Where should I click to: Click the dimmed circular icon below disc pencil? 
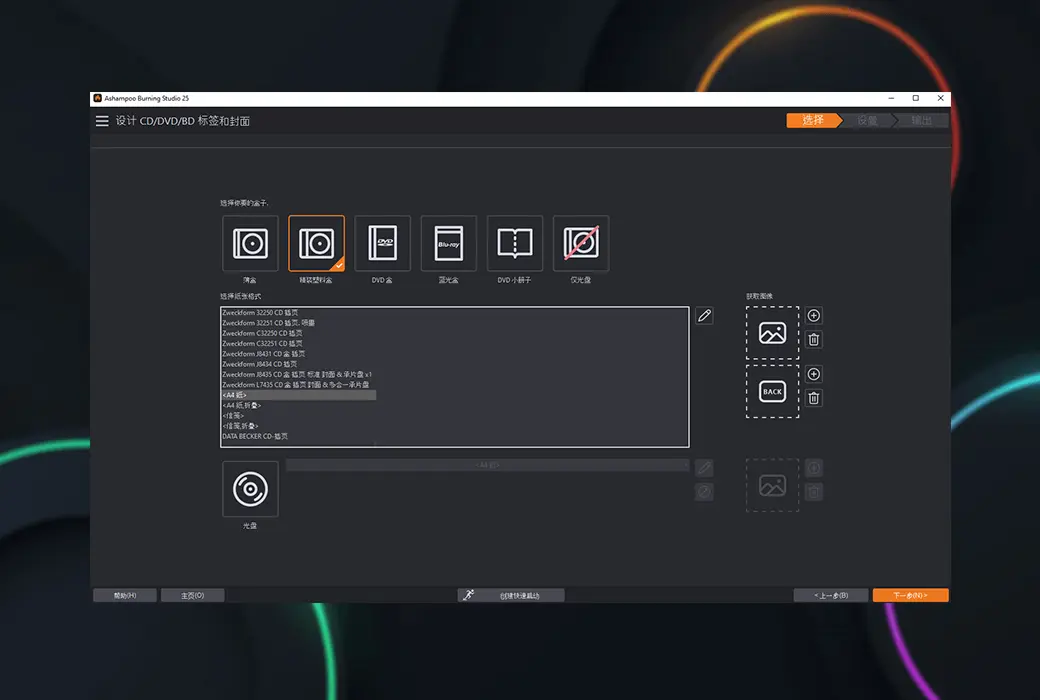pyautogui.click(x=704, y=492)
